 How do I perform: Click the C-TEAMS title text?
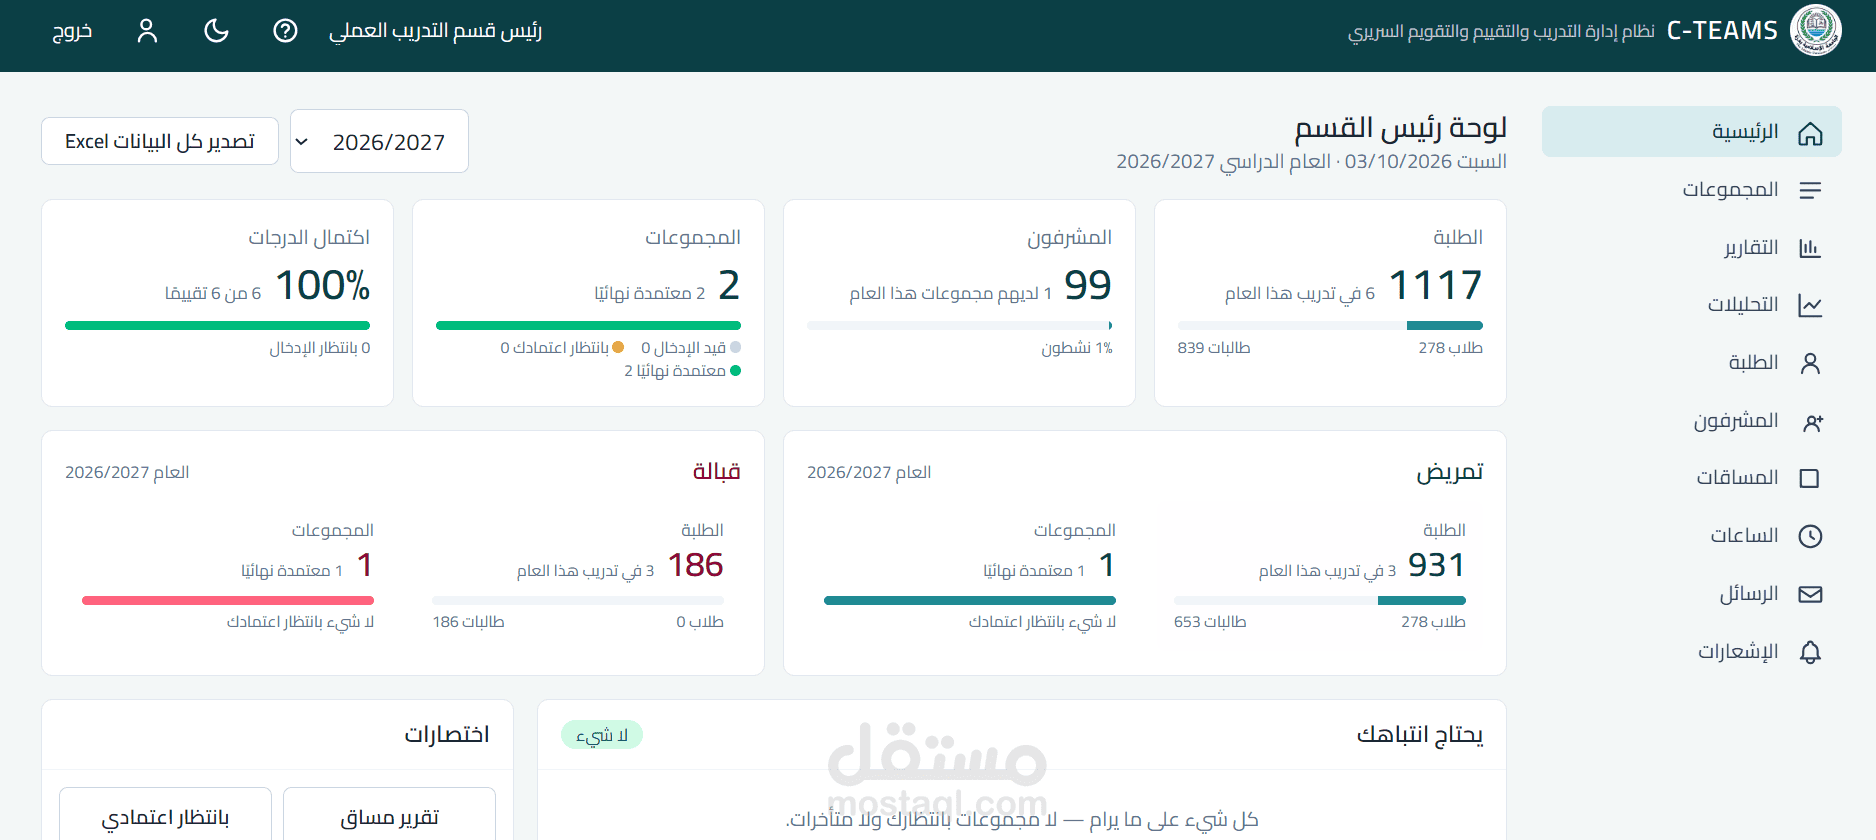(1722, 31)
